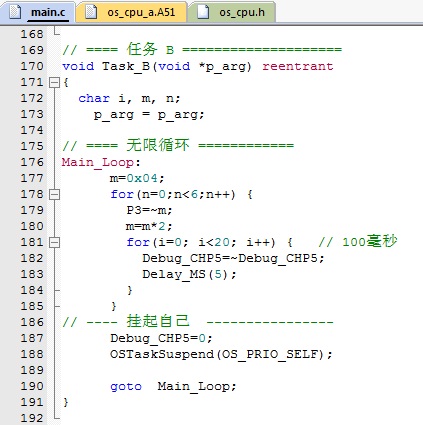Click the 'm=m*2;' statement
The height and width of the screenshot is (425, 423).
(x=149, y=226)
